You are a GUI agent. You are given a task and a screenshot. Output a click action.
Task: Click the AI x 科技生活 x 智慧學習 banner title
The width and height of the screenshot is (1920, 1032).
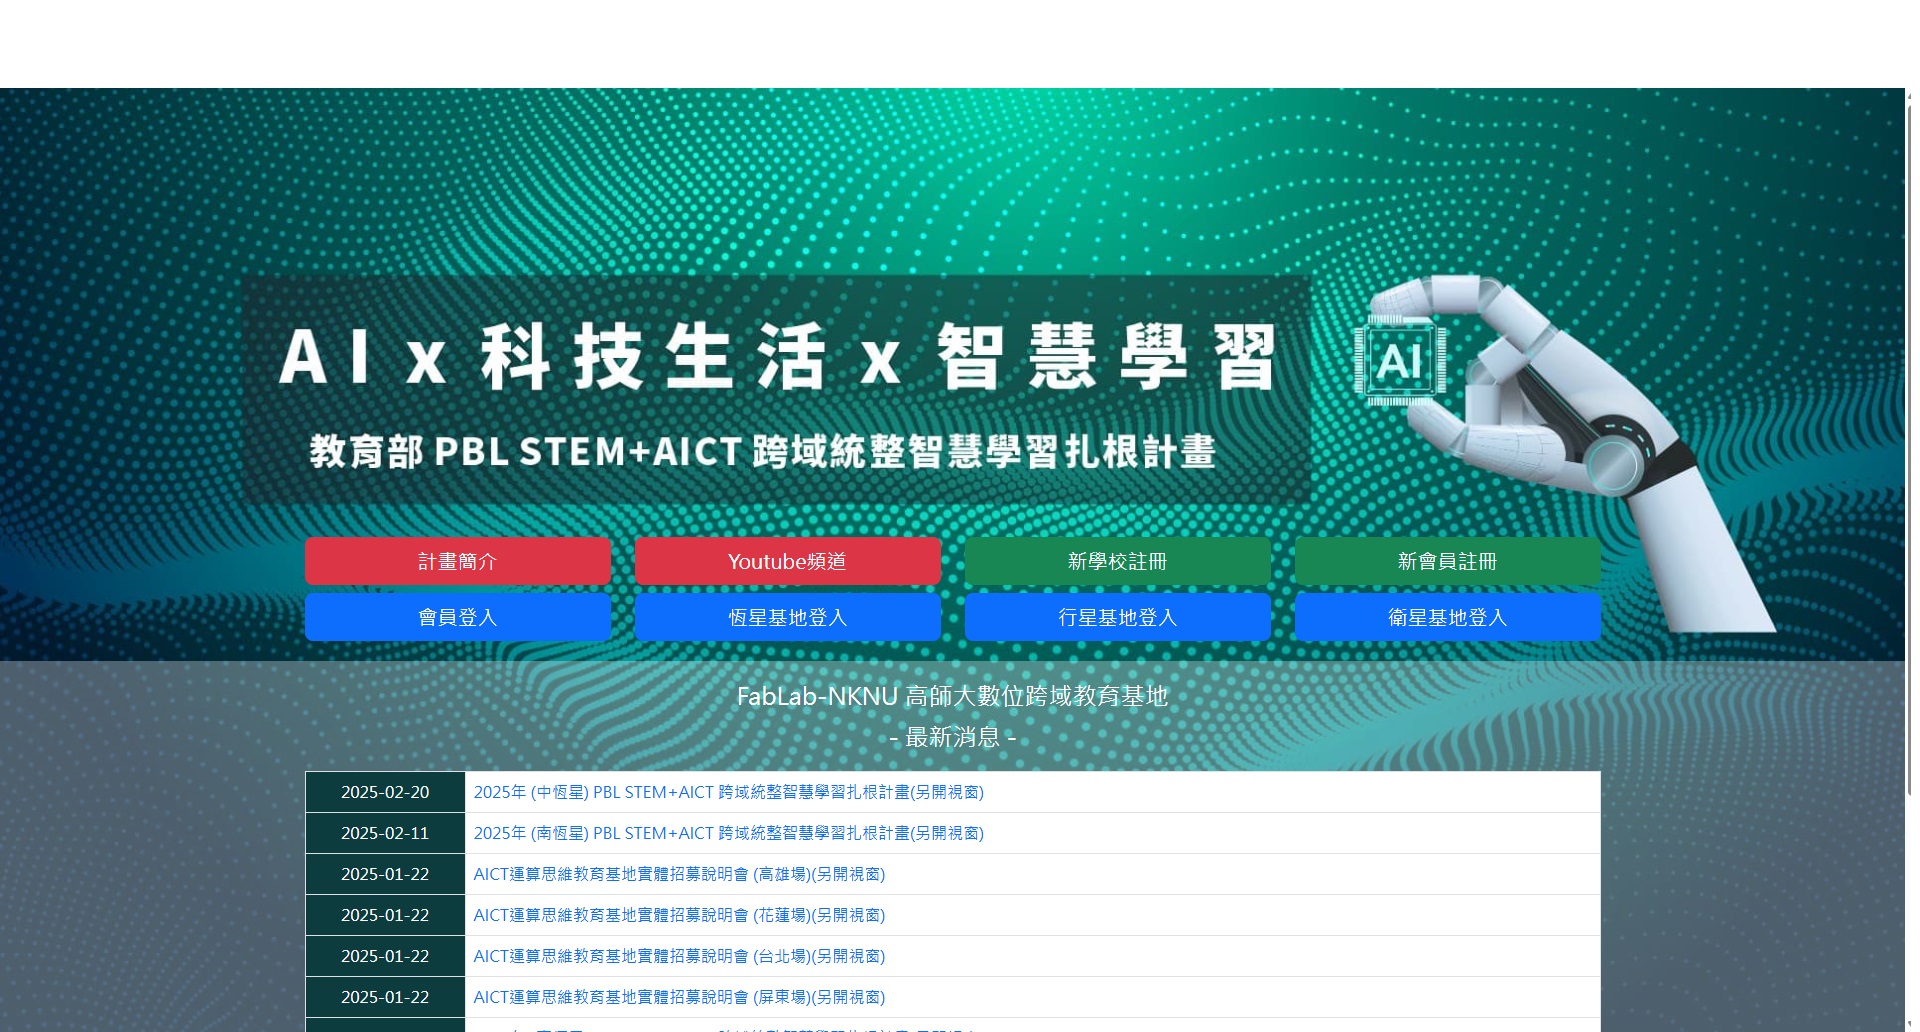coord(777,357)
